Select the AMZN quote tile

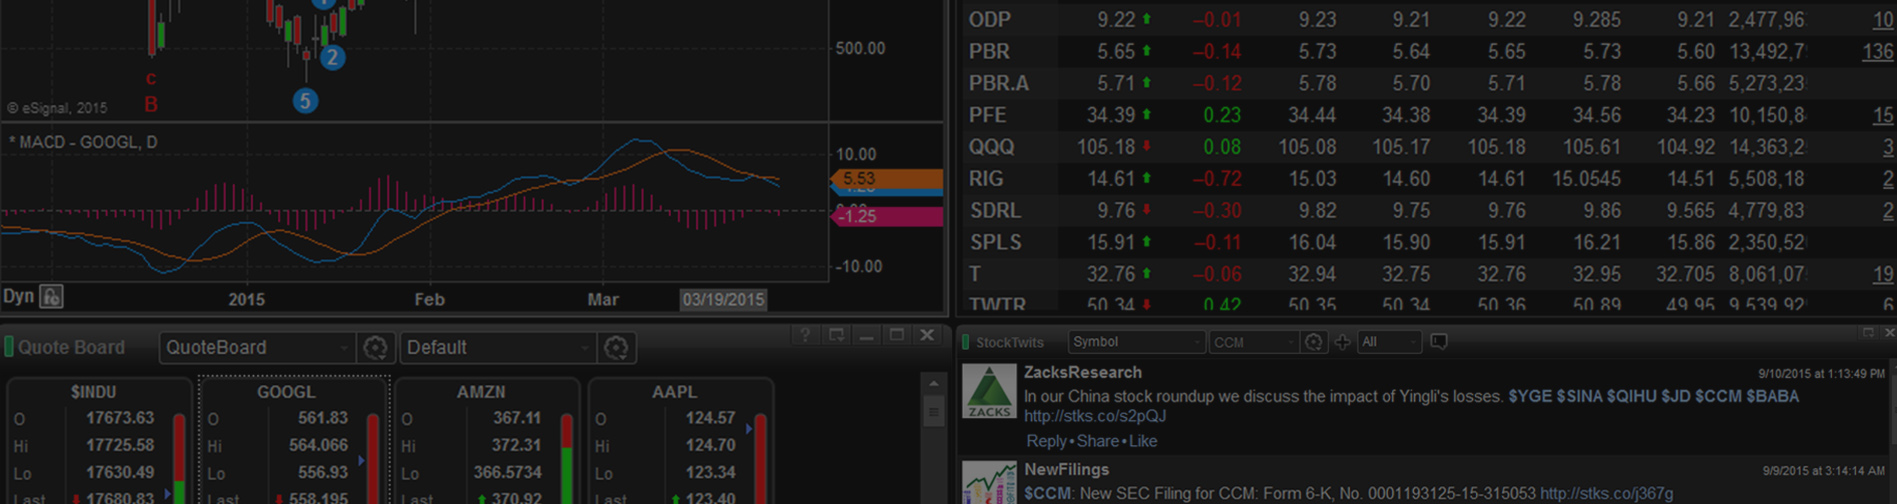point(487,442)
